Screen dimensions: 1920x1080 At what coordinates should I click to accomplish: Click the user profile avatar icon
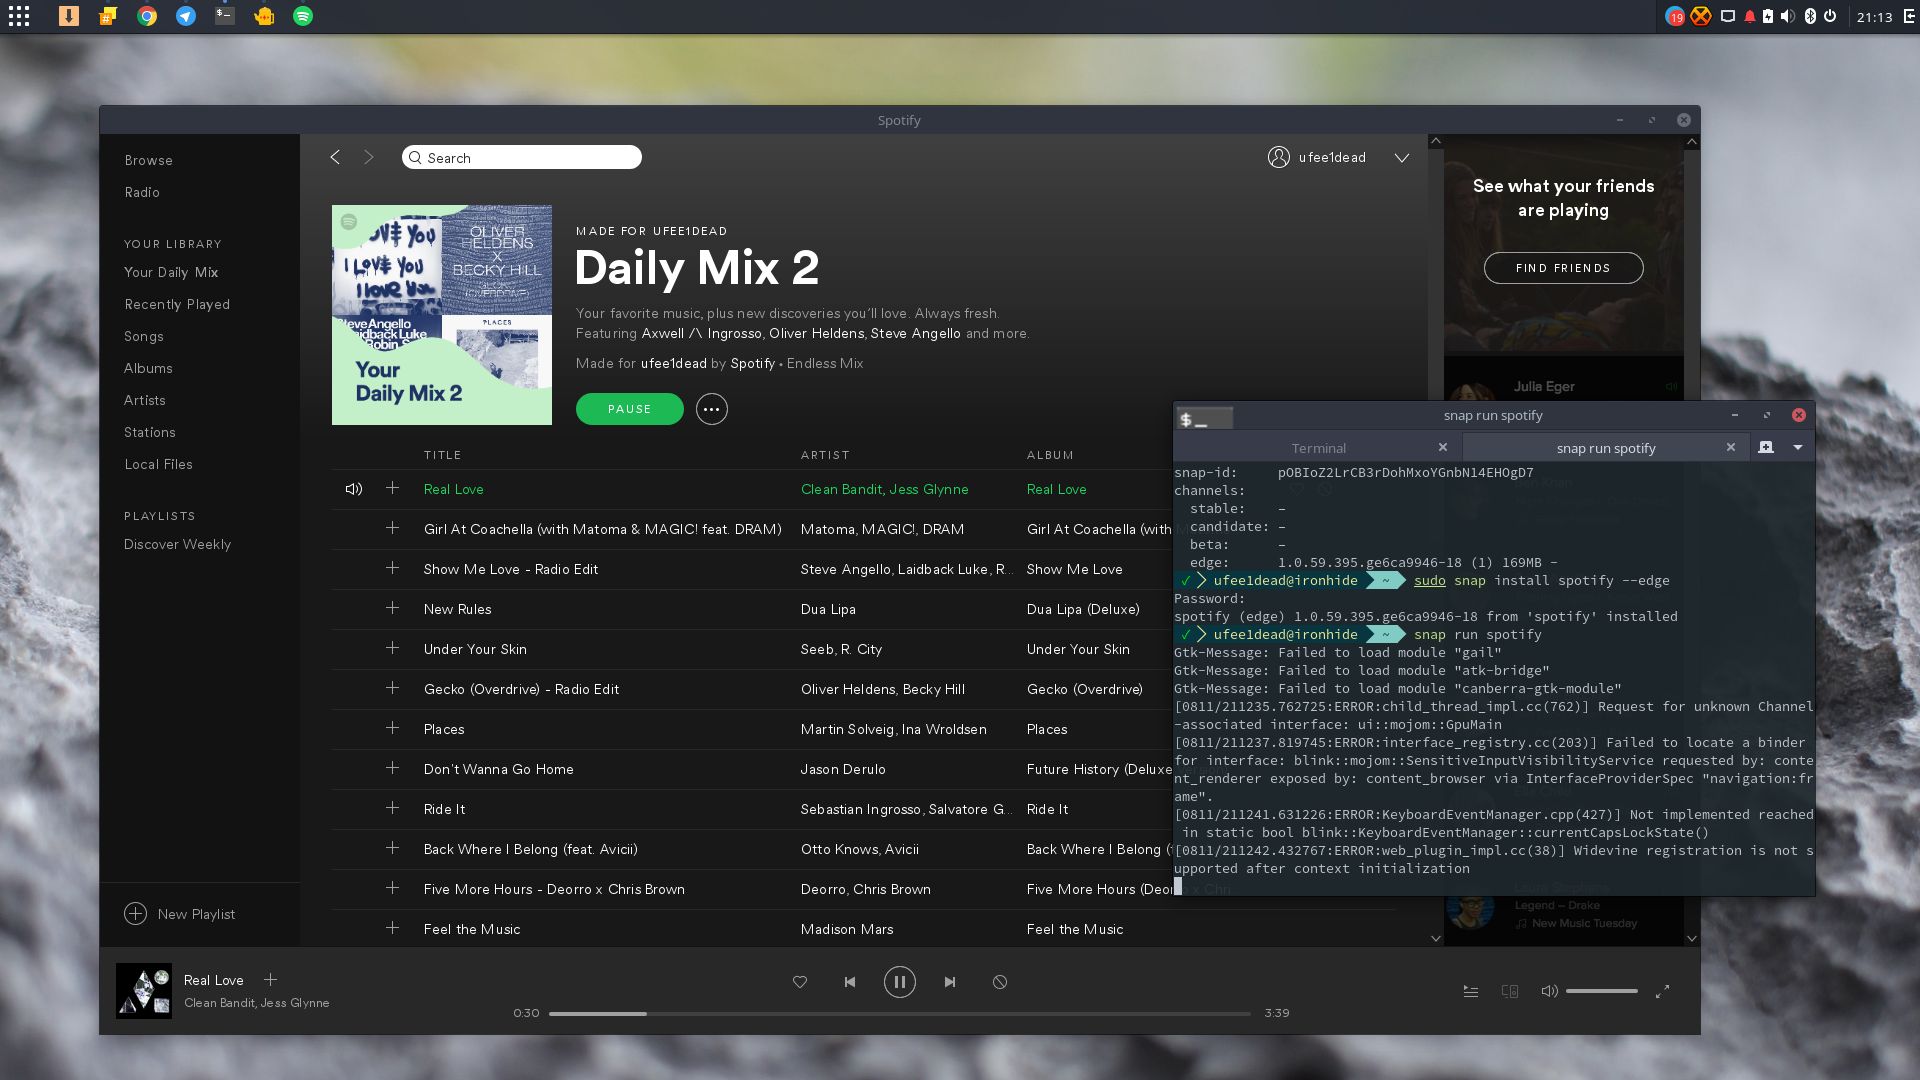click(1279, 157)
